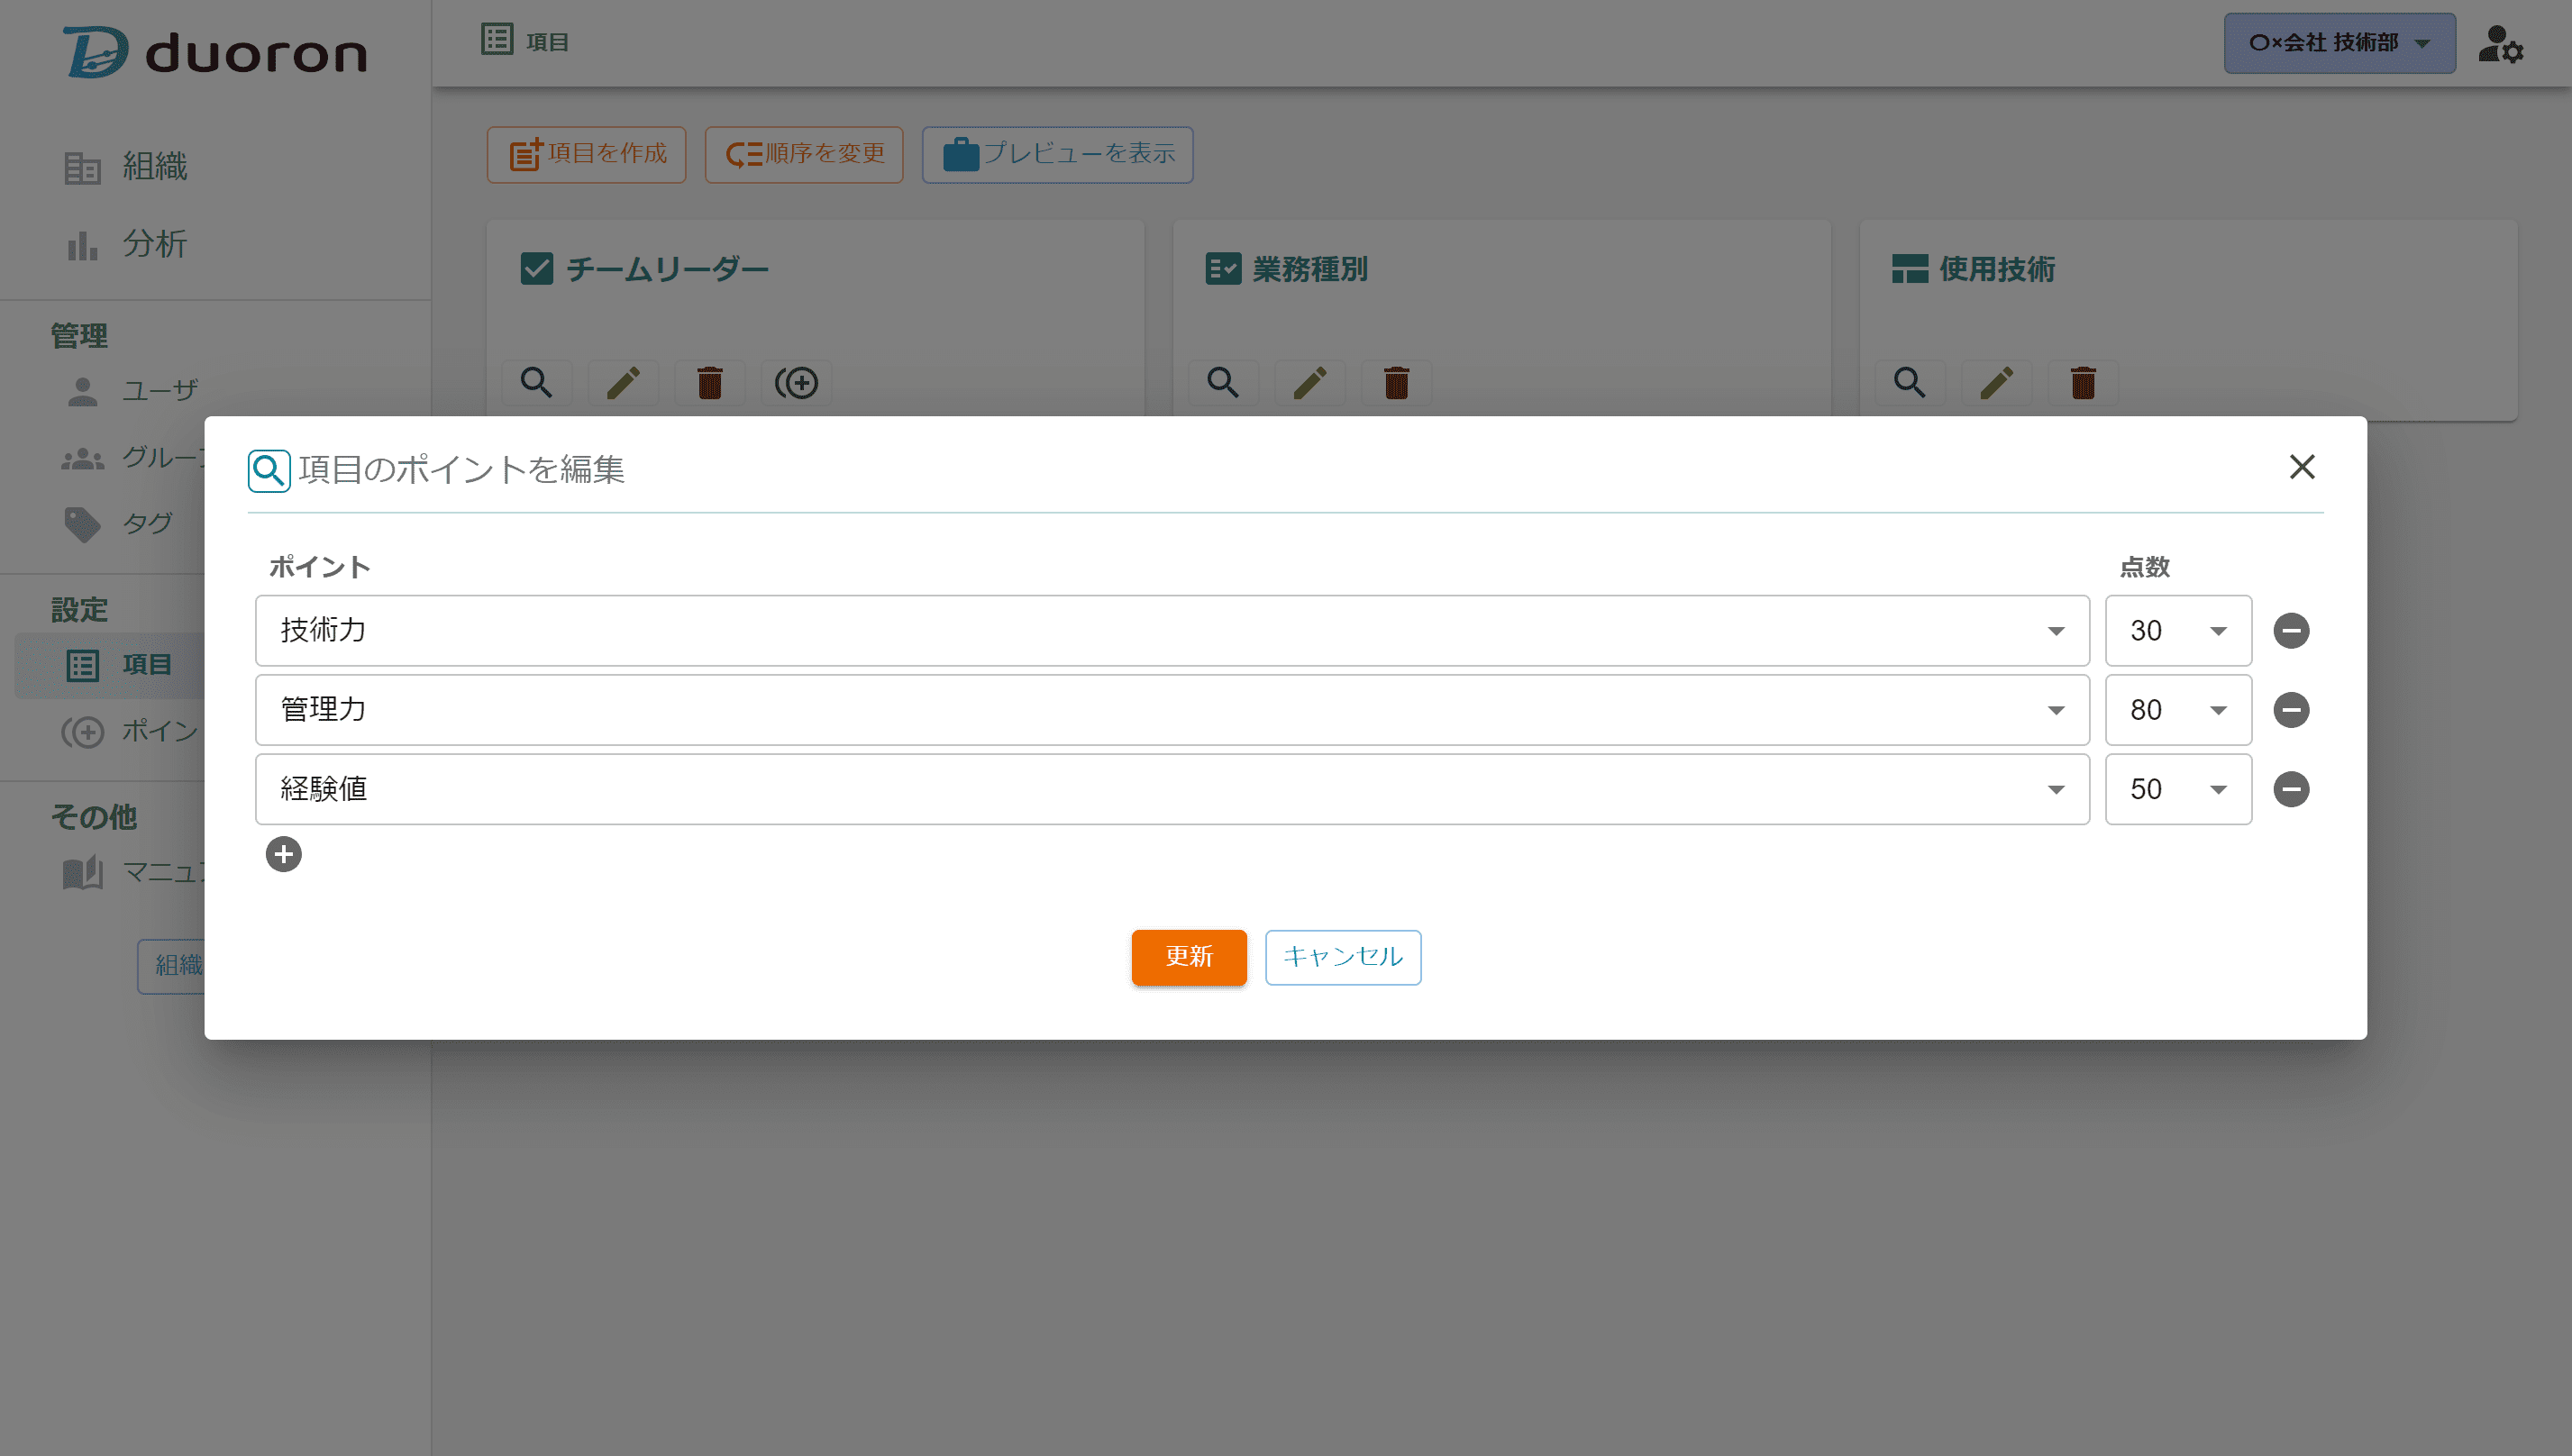This screenshot has width=2572, height=1456.
Task: View チームリーダー item with magnifier icon
Action: coord(536,382)
